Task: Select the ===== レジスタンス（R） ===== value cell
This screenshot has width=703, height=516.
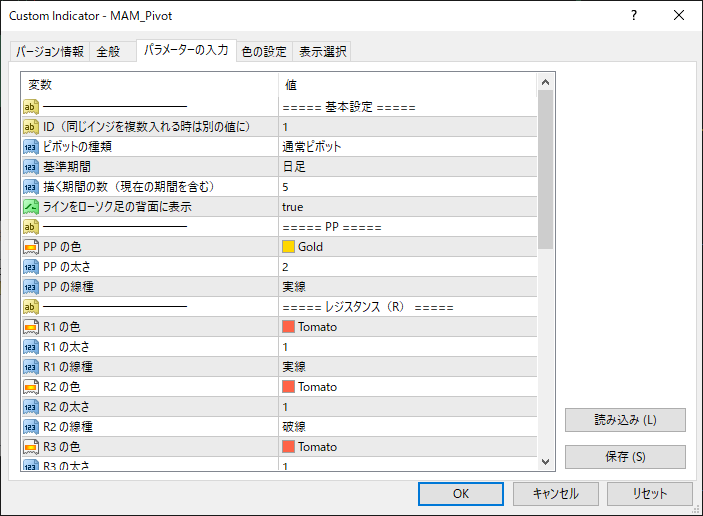Action: 408,307
